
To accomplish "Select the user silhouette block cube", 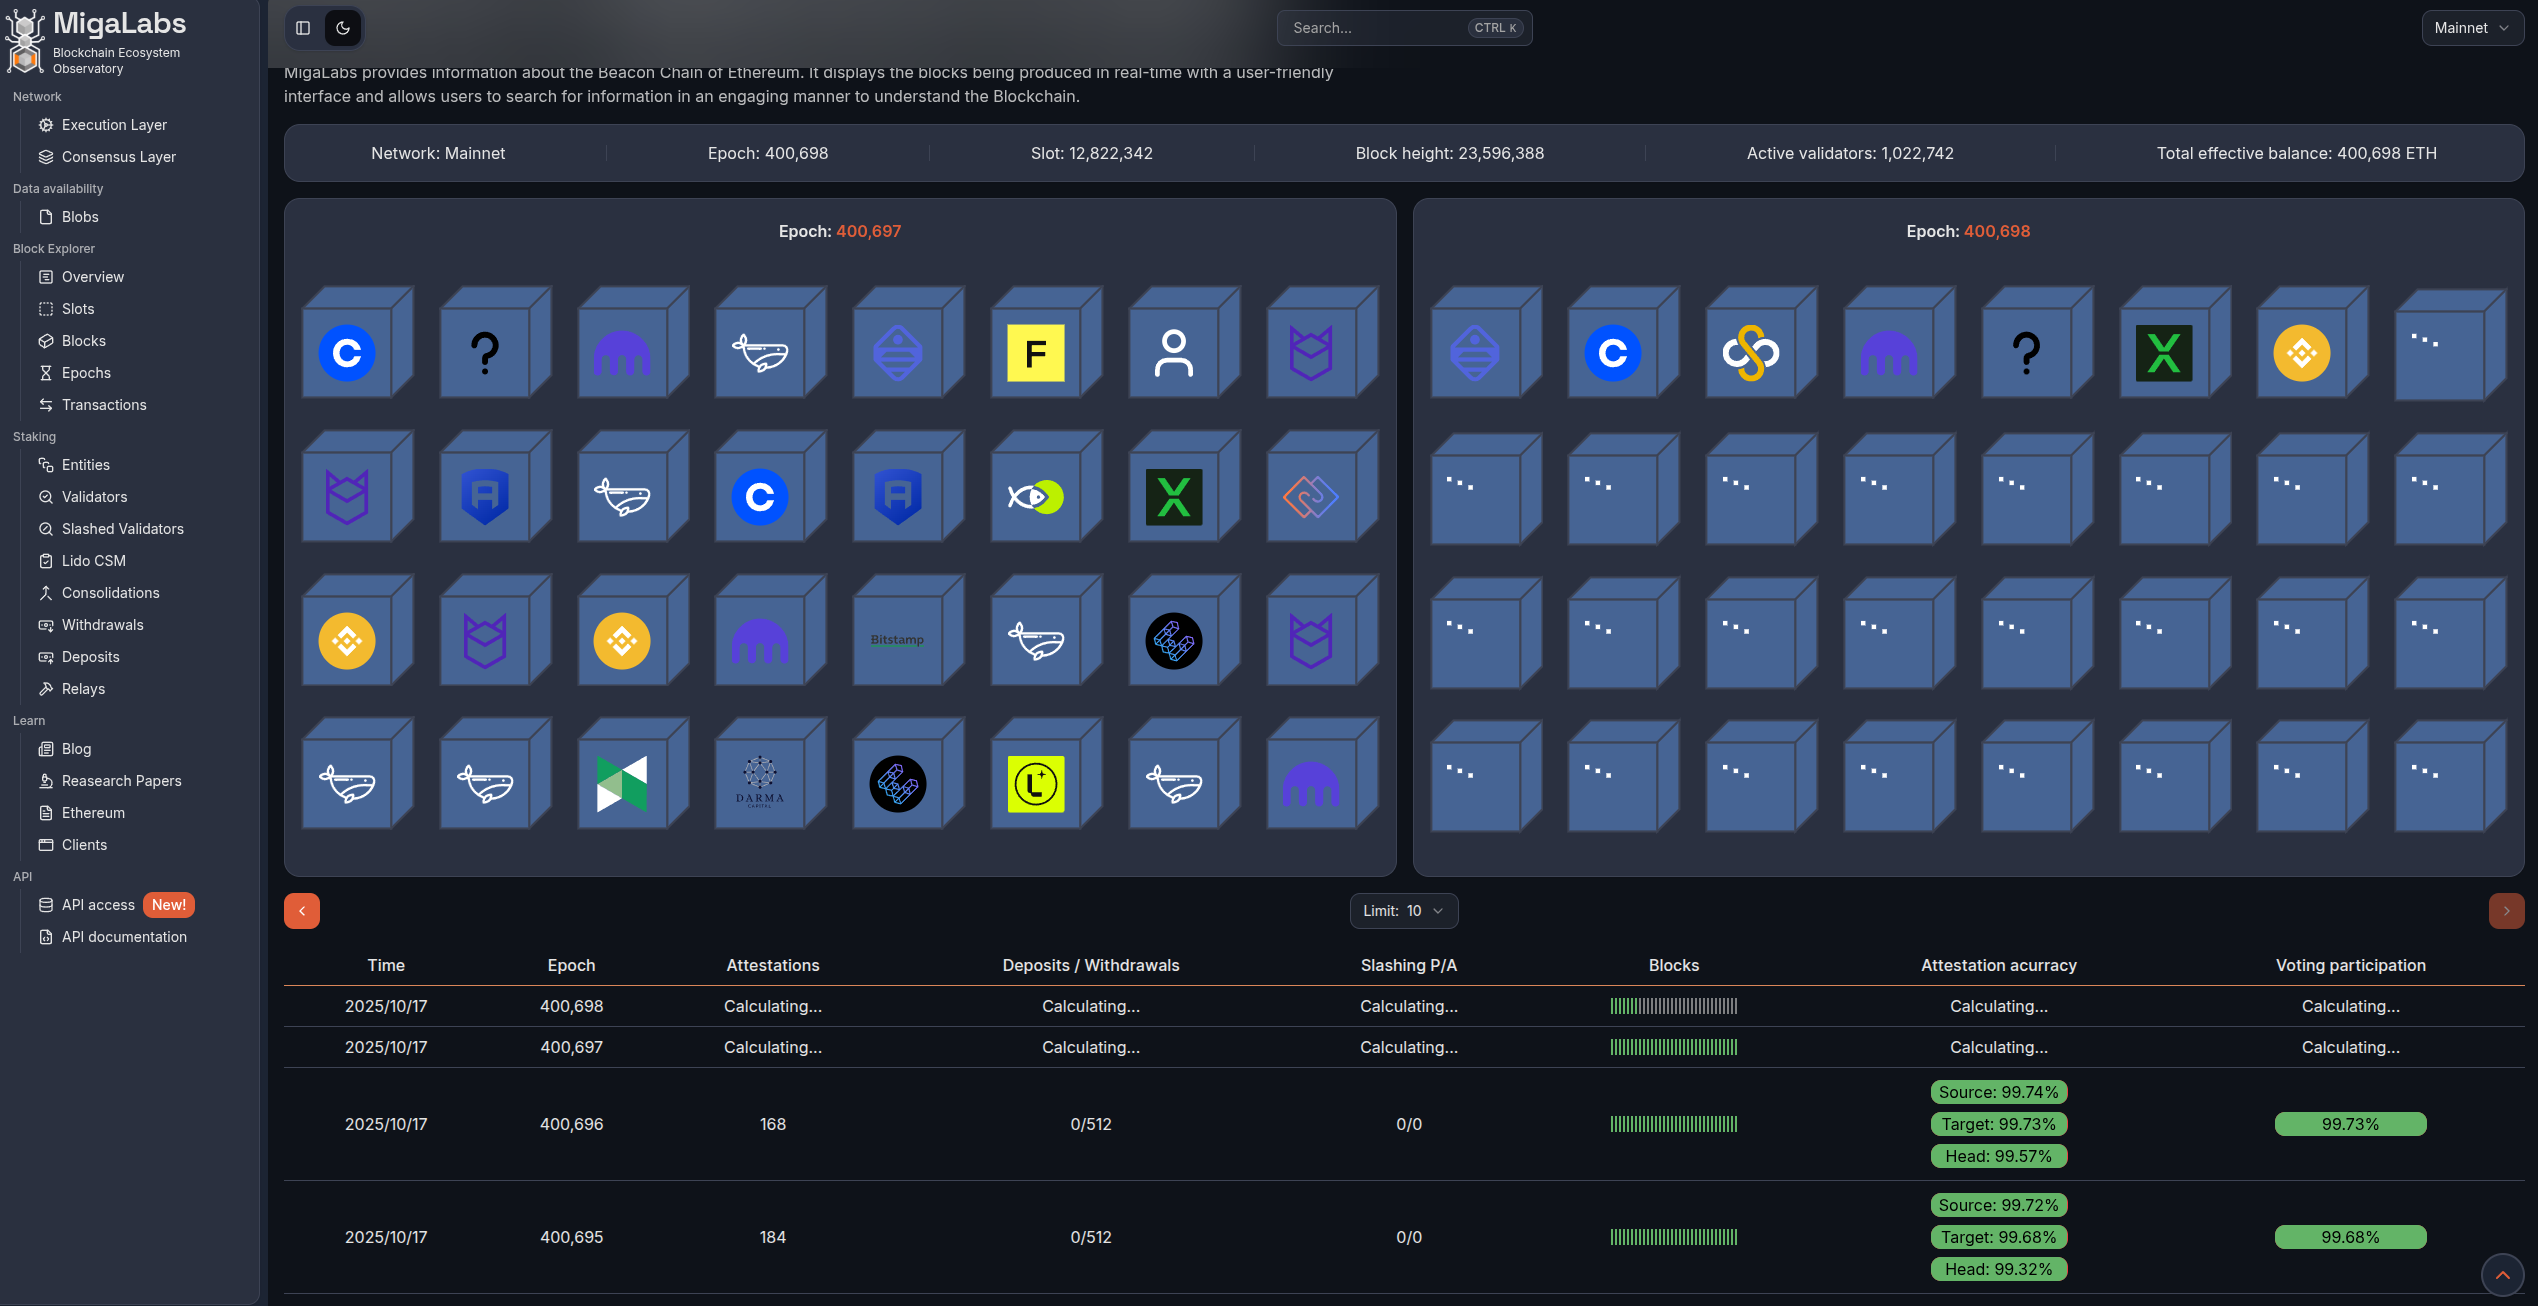I will 1173,353.
